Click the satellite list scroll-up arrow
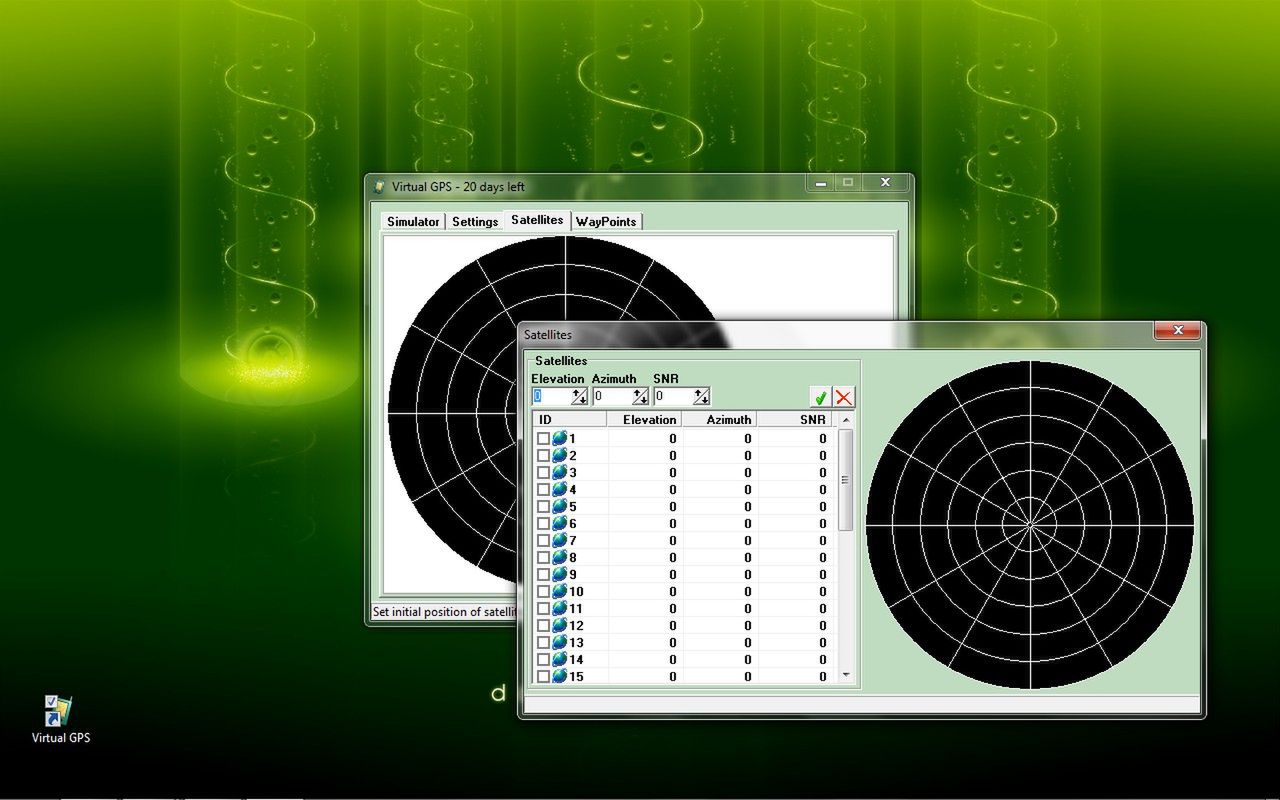 845,419
